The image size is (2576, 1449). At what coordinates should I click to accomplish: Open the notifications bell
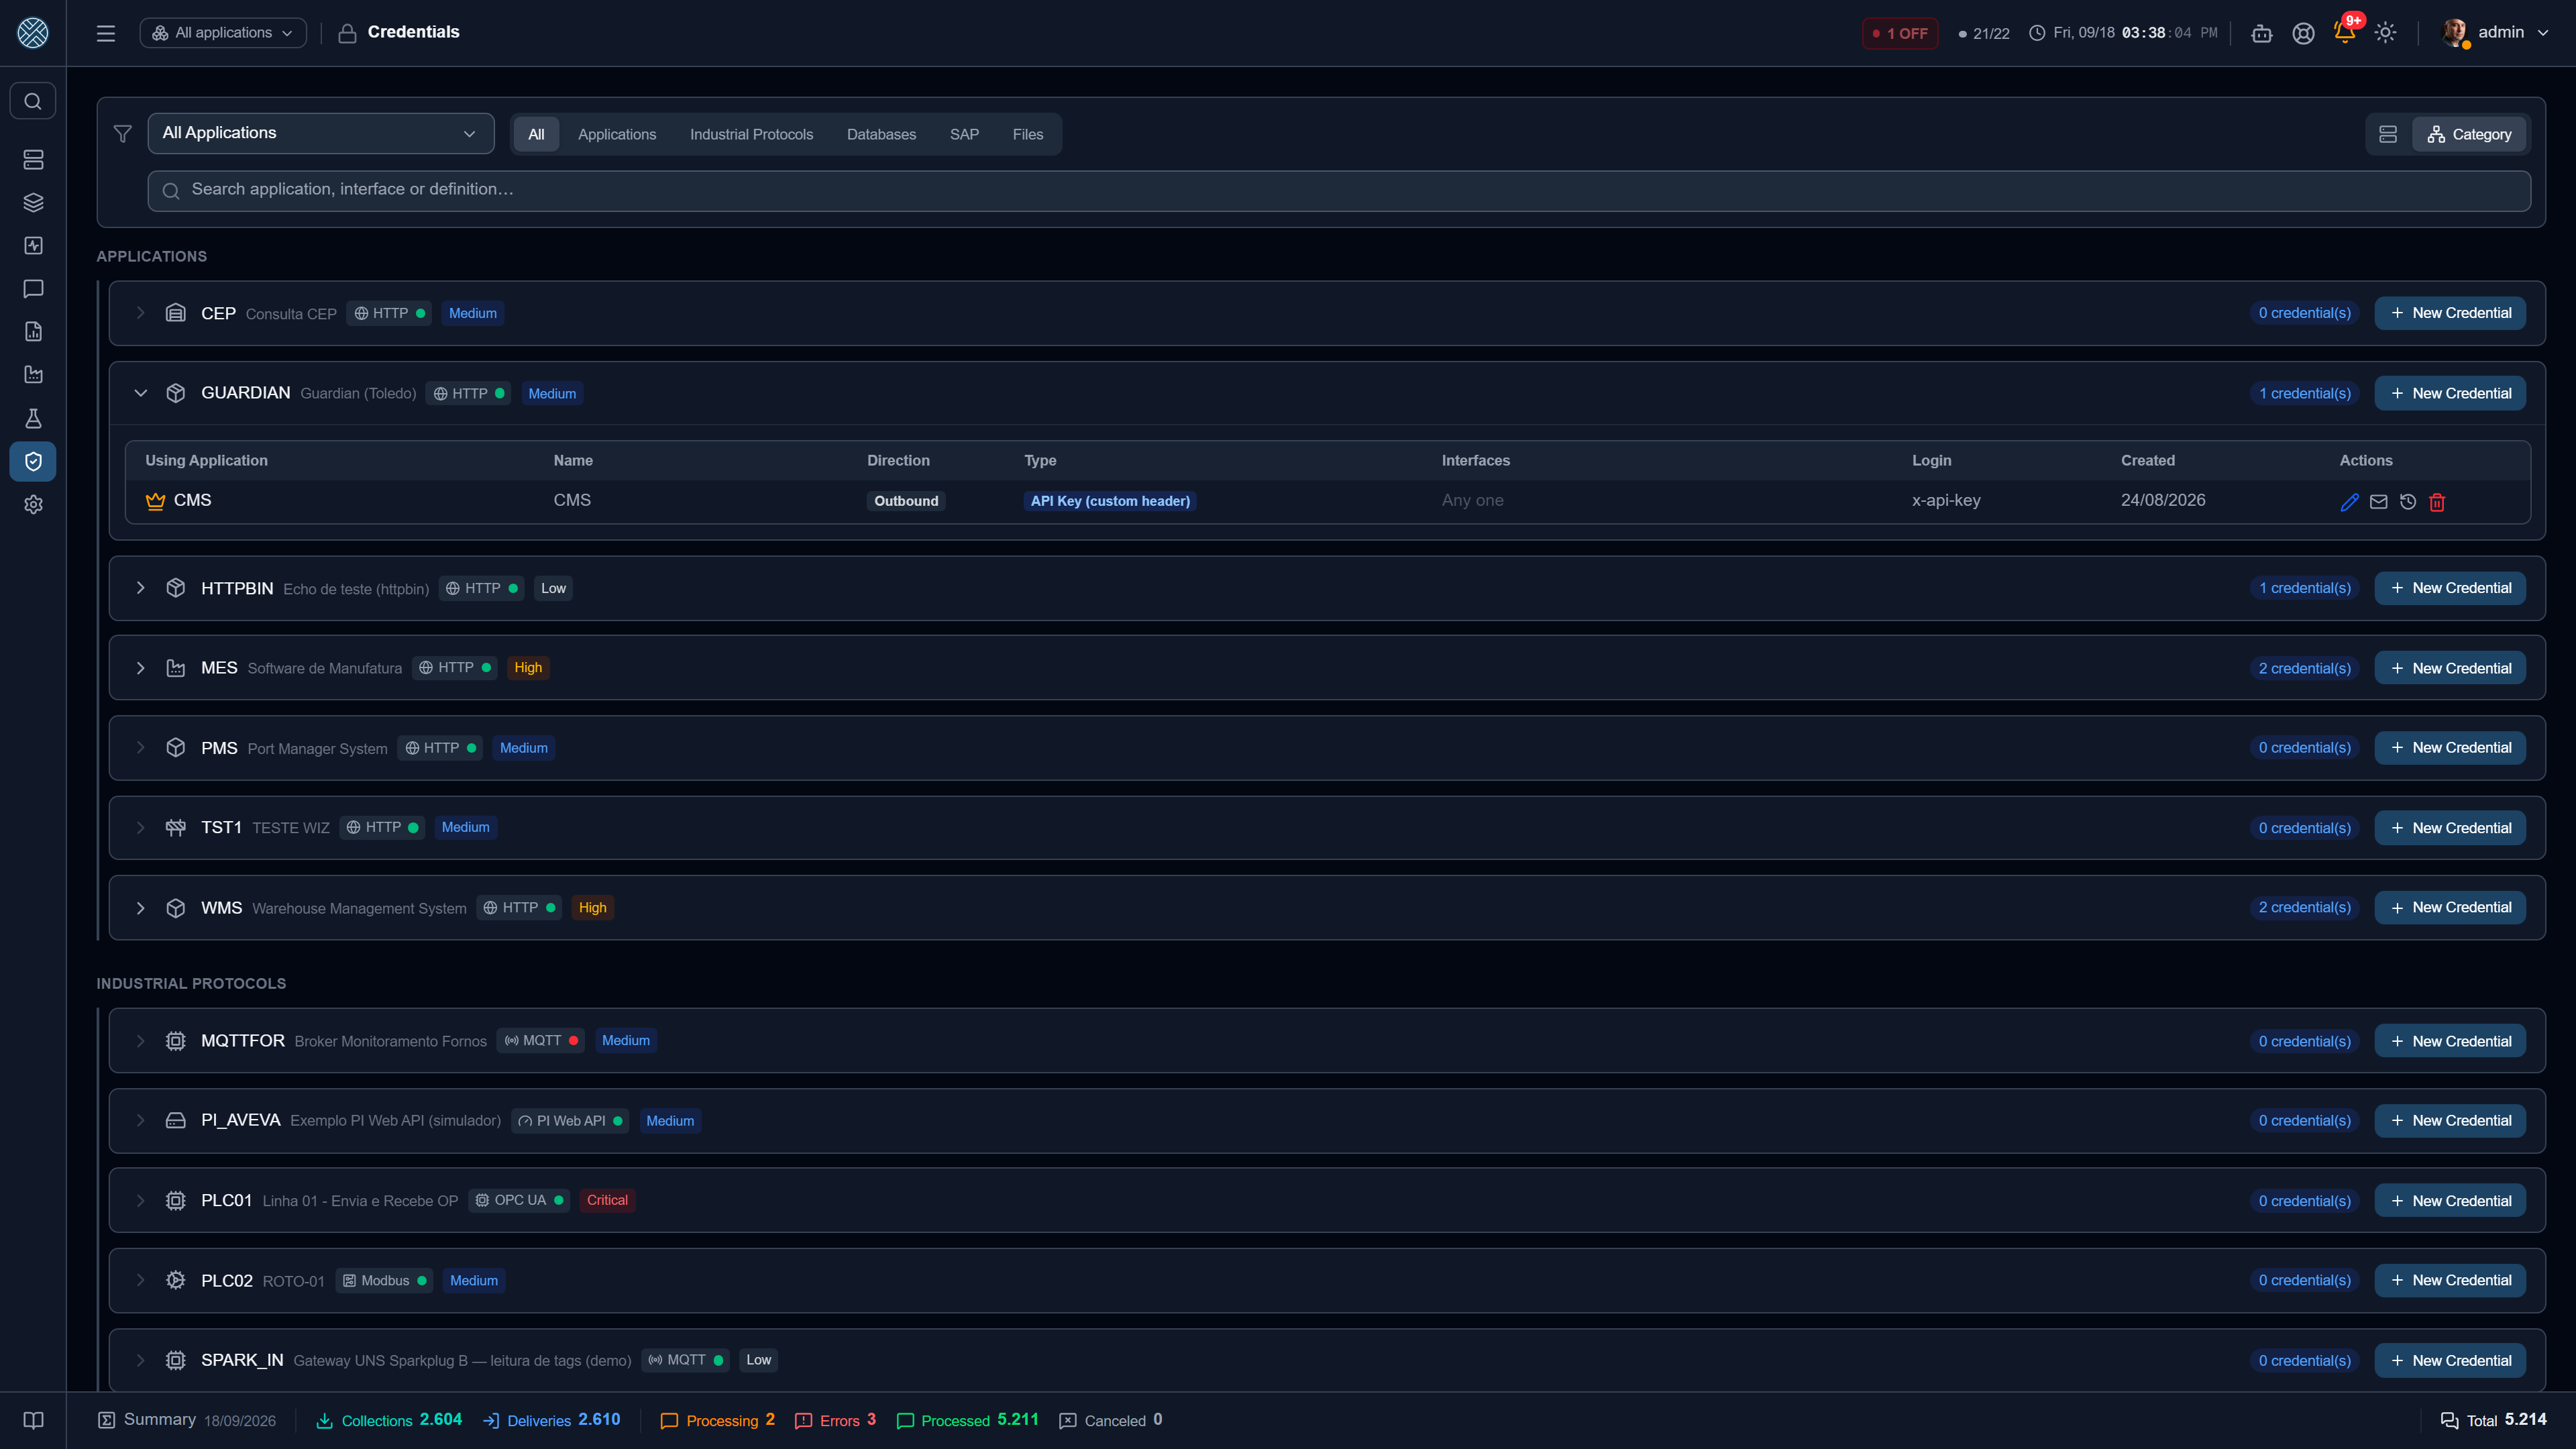coord(2344,33)
